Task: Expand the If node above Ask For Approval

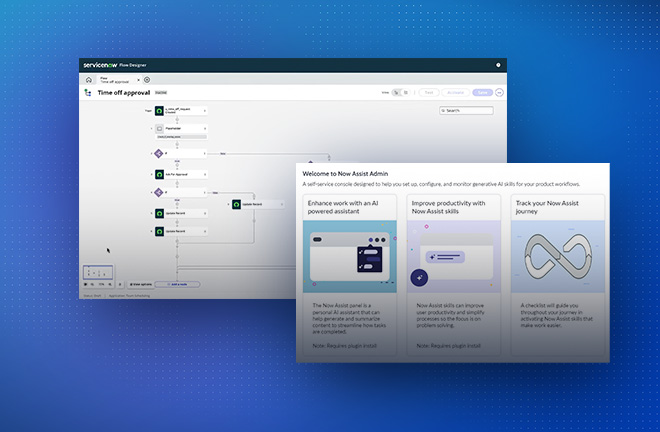Action: pyautogui.click(x=152, y=154)
